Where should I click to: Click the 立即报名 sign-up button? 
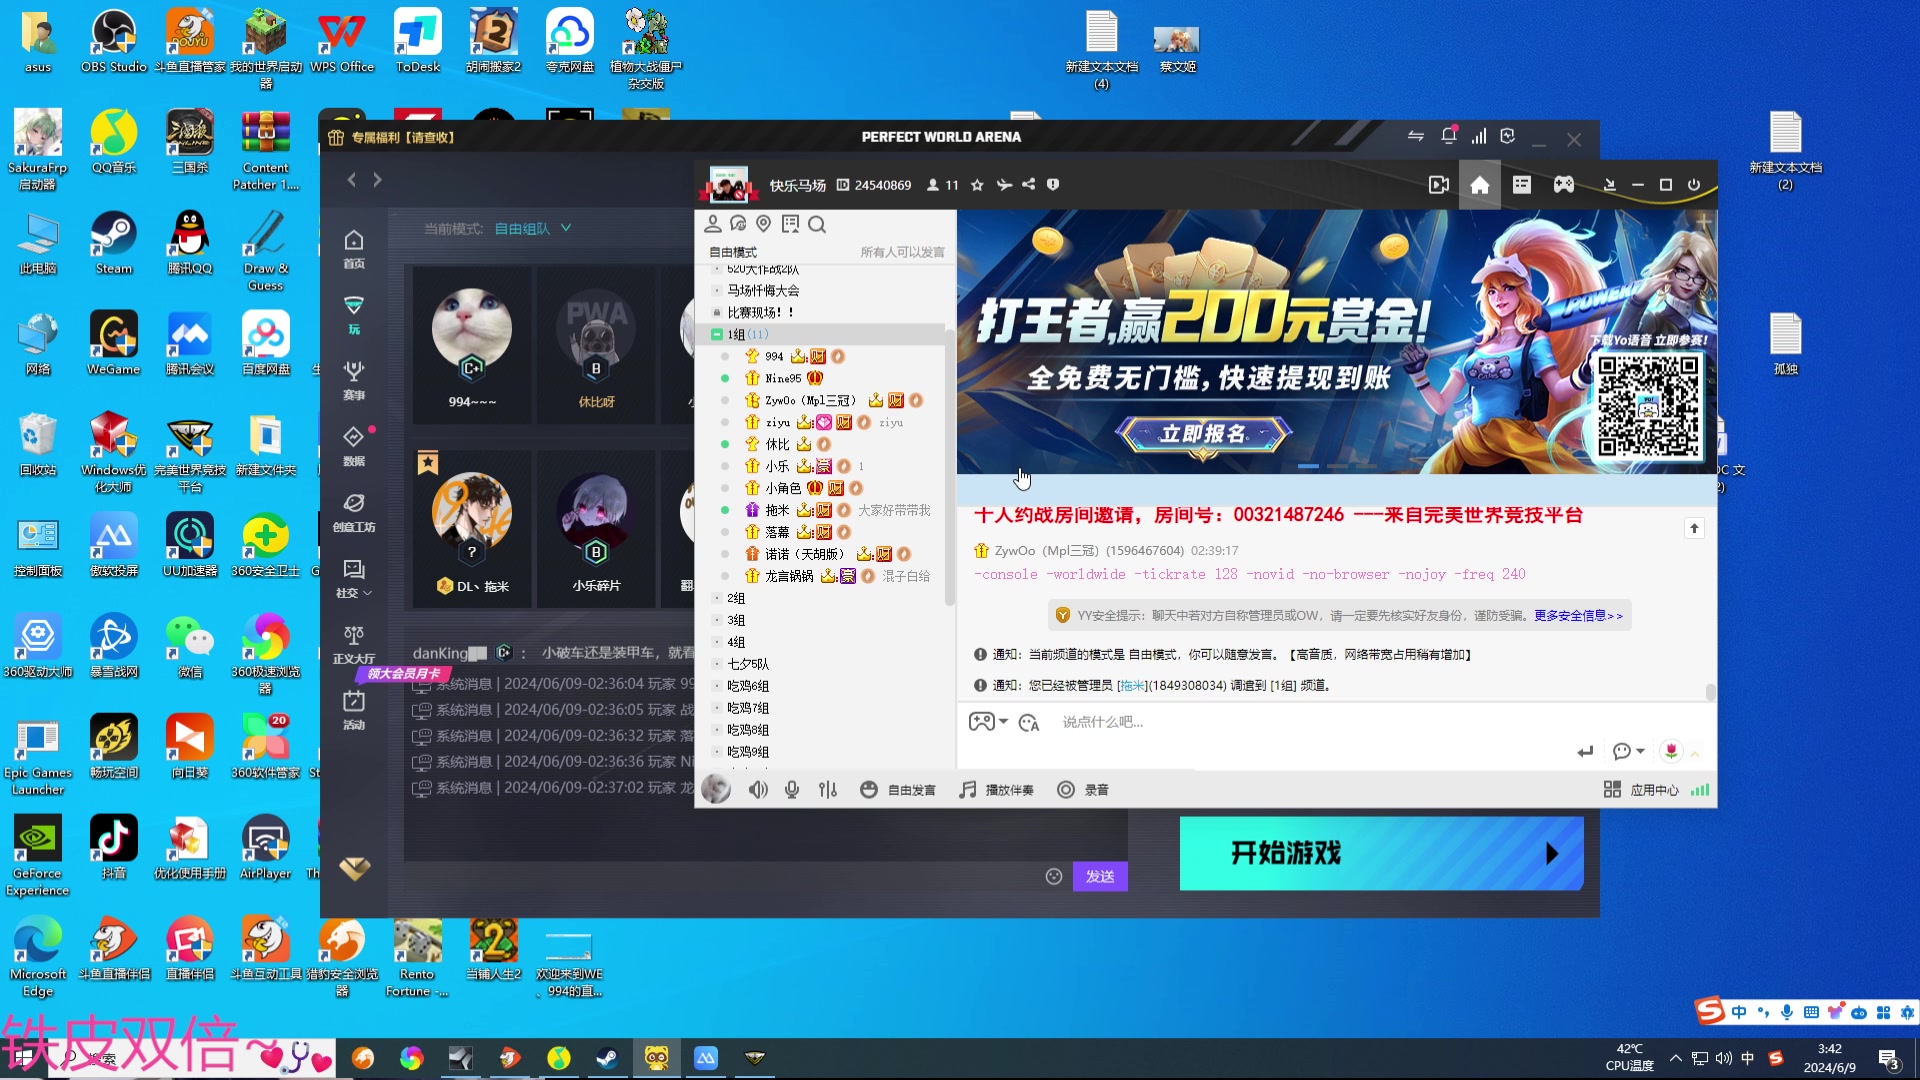tap(1203, 436)
